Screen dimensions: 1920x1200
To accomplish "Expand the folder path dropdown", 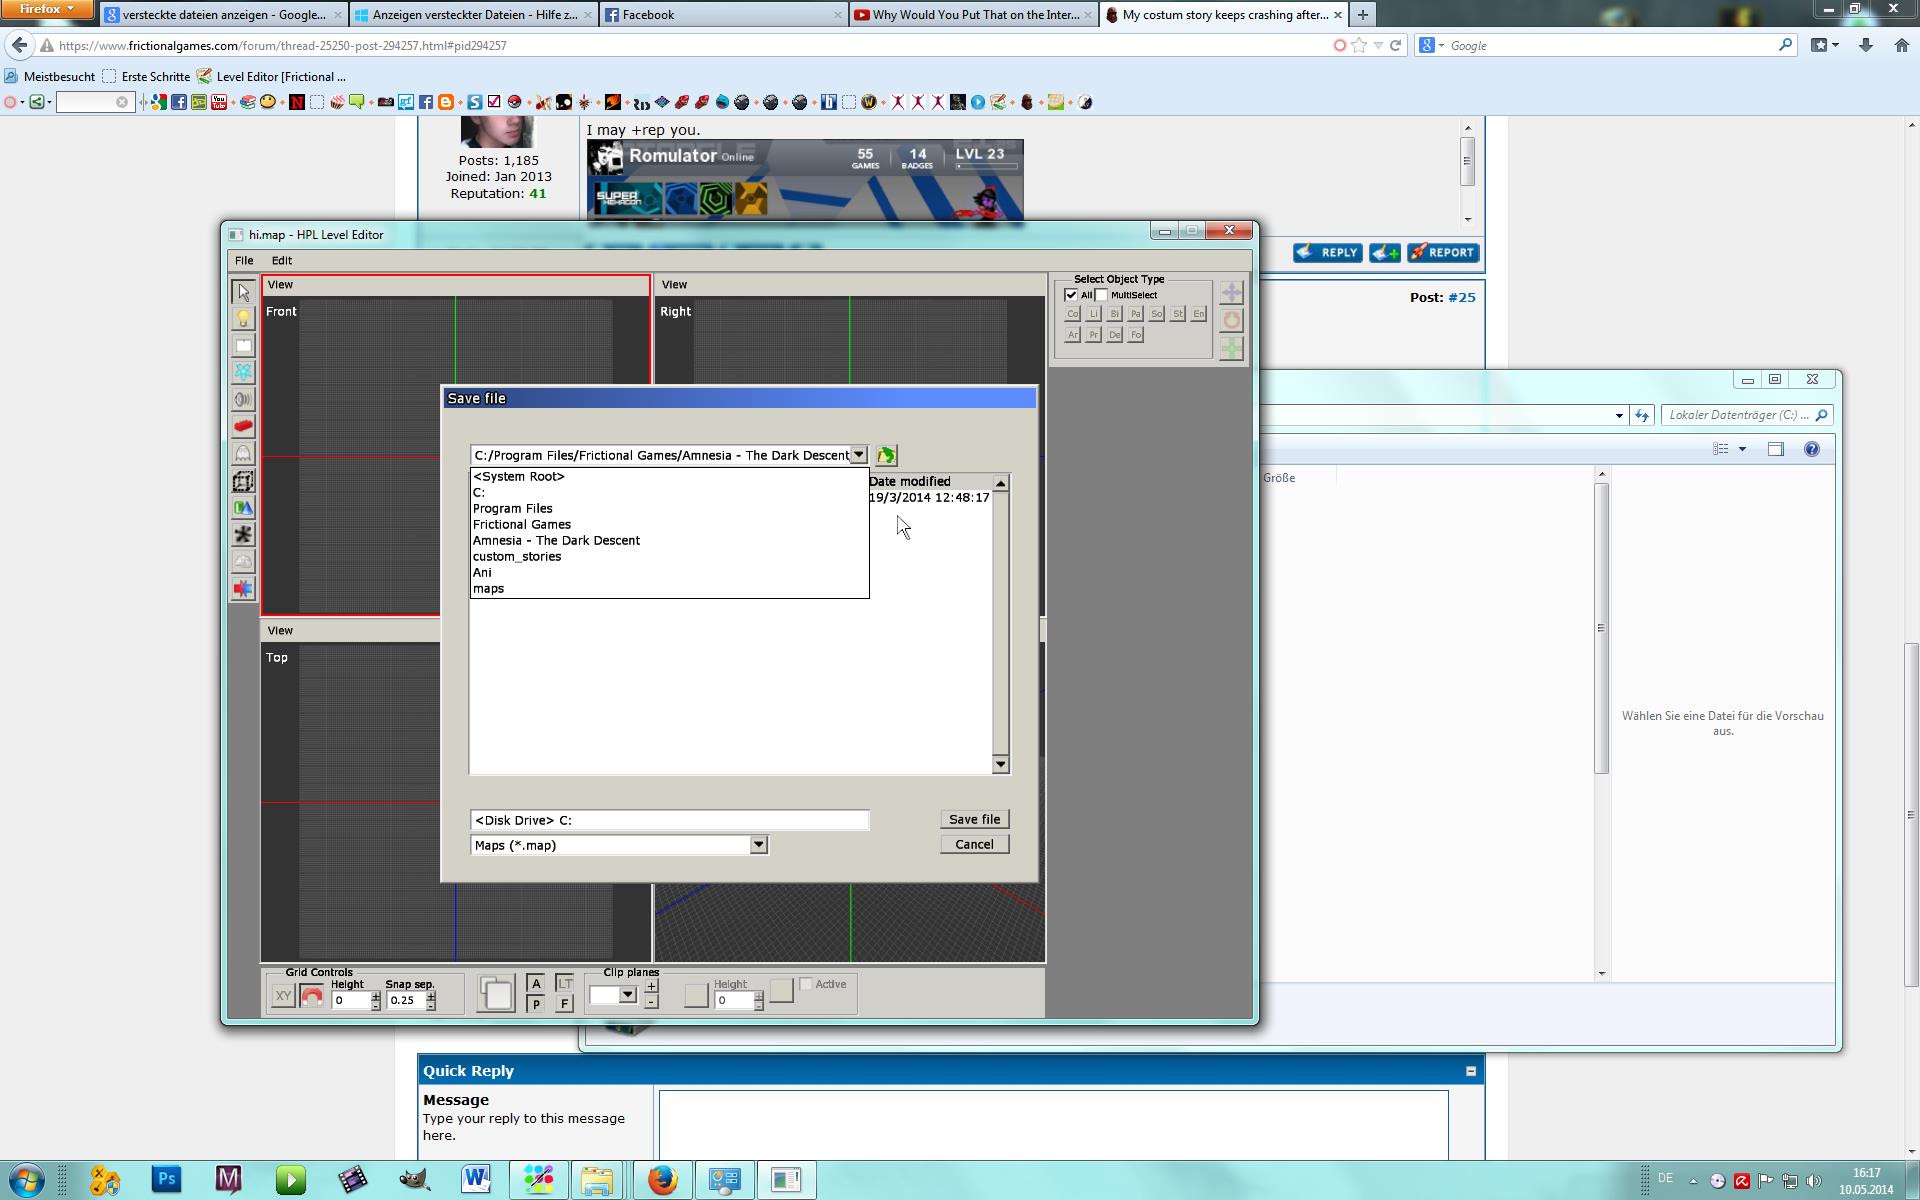I will click(x=858, y=455).
